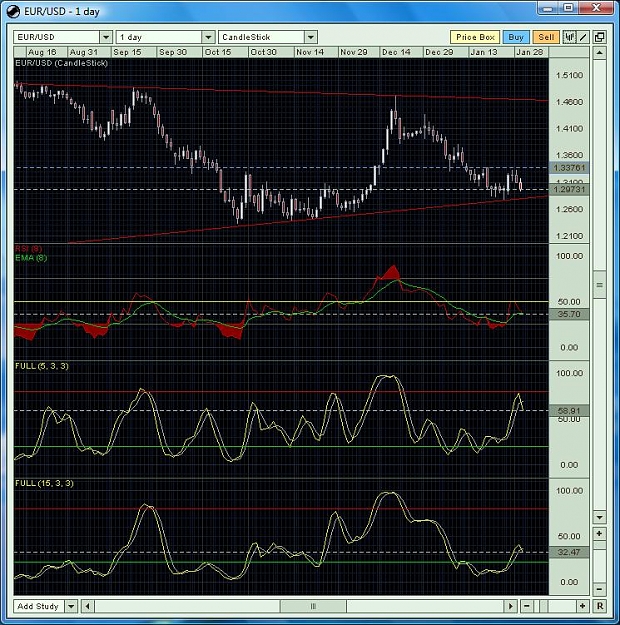Click the horizontal zoom in plus button
The width and height of the screenshot is (620, 625).
583,606
